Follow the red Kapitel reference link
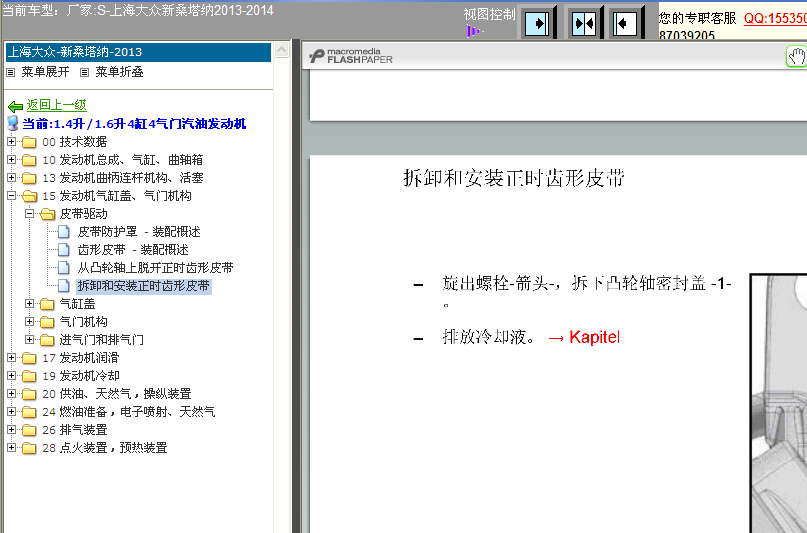This screenshot has width=807, height=533. coord(584,337)
